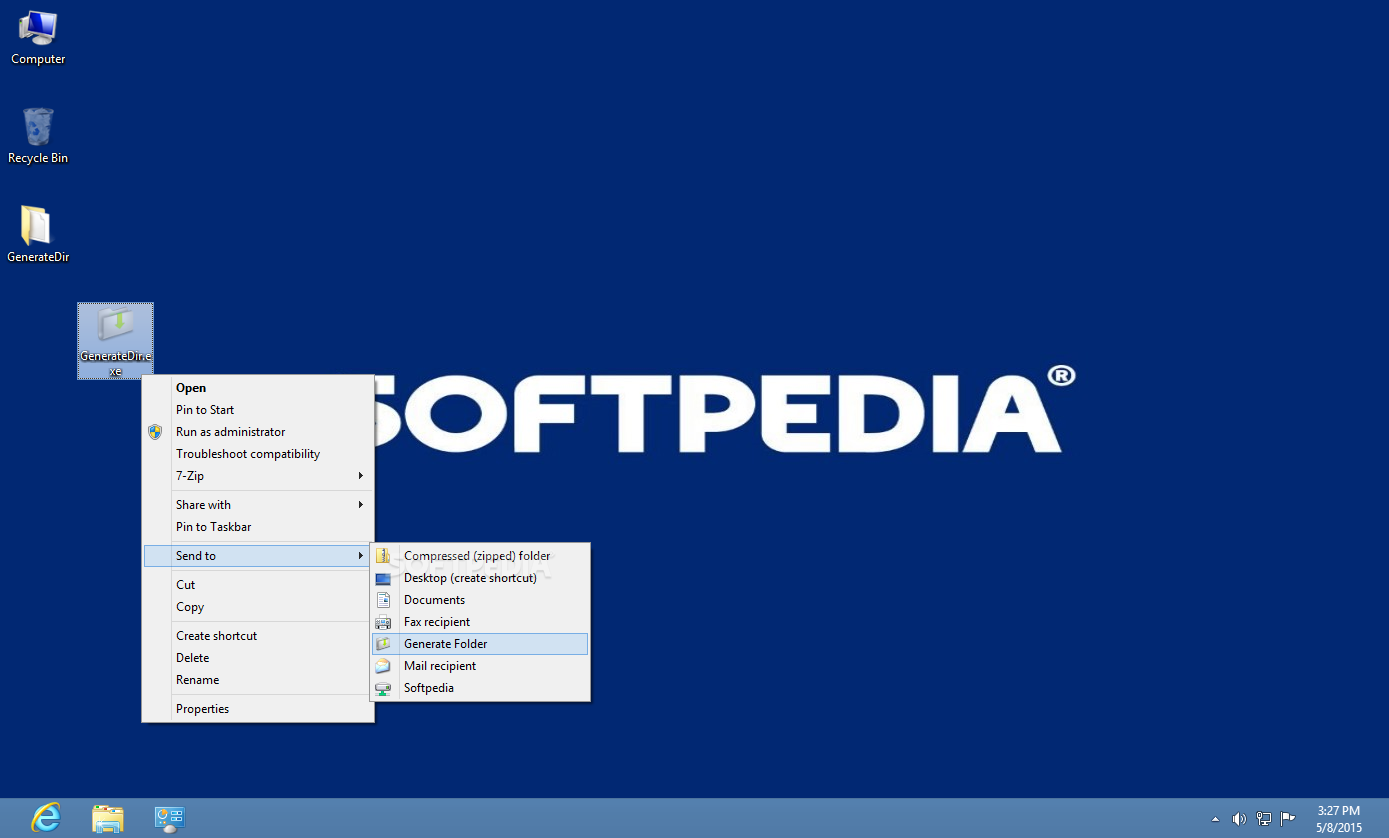Select Troubleshoot compatibility
The image size is (1389, 838).
point(258,454)
